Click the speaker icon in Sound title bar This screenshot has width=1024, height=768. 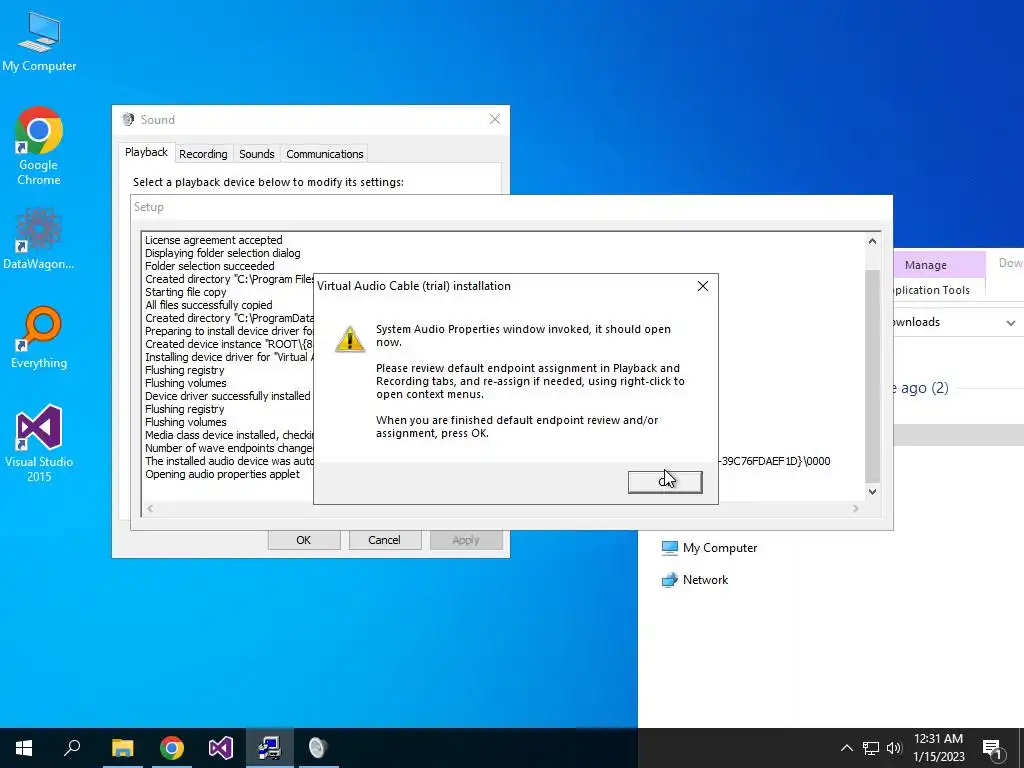[x=128, y=120]
